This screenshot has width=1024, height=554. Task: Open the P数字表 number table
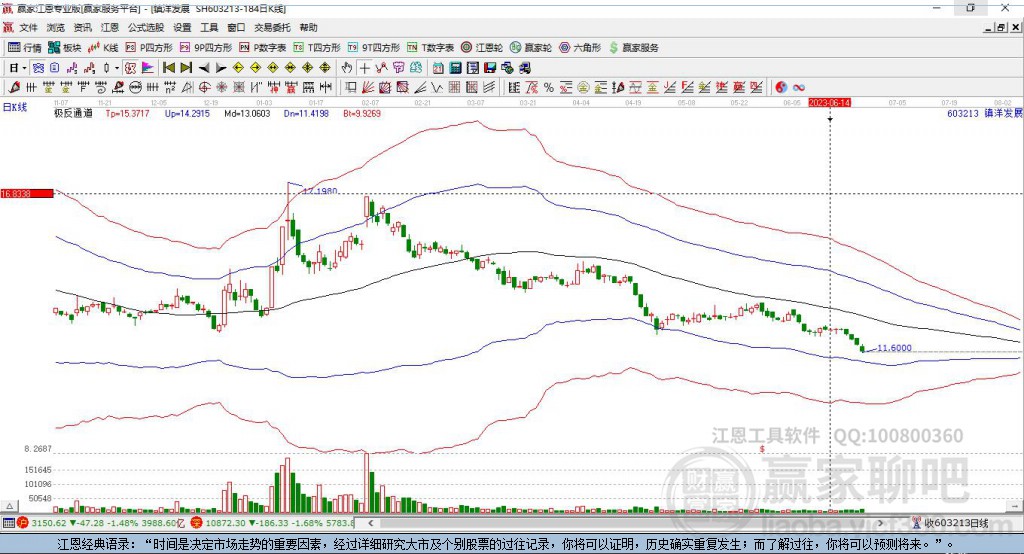(263, 48)
